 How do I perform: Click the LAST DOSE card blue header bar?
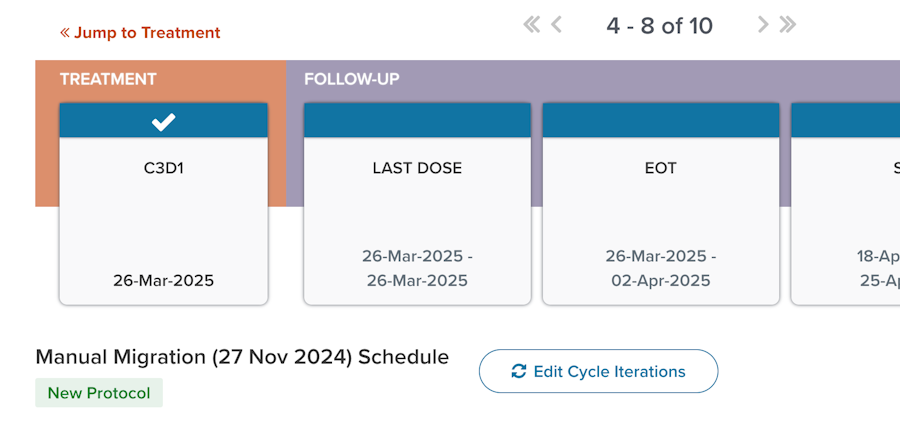pyautogui.click(x=417, y=120)
